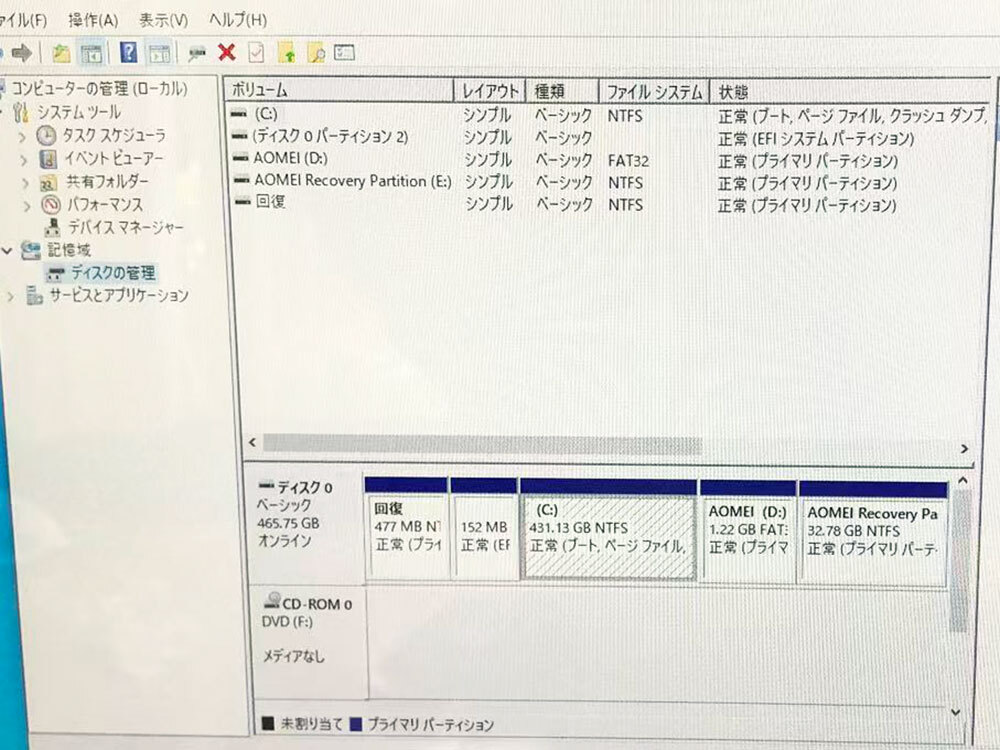Open the ヘルプ(H) menu
This screenshot has width=1000, height=750.
click(x=238, y=20)
